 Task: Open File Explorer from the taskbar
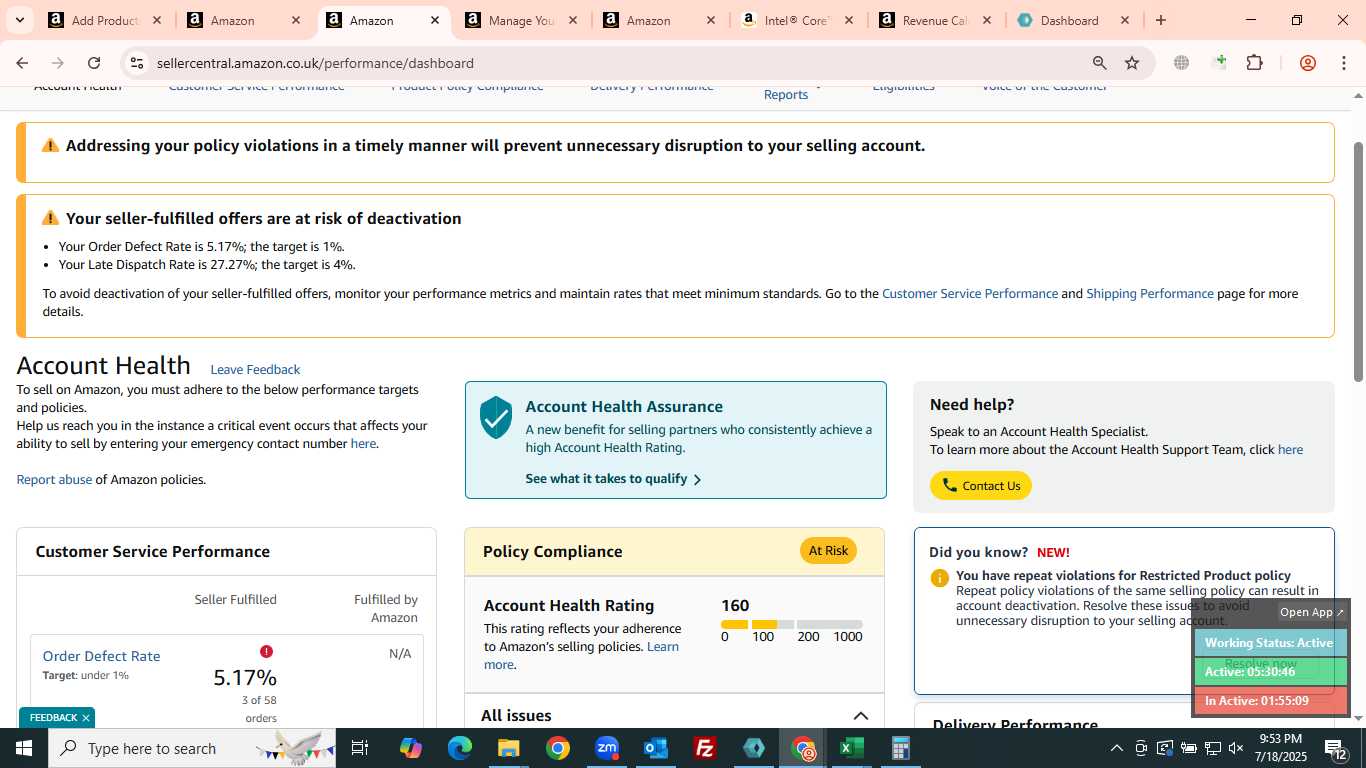pyautogui.click(x=508, y=748)
